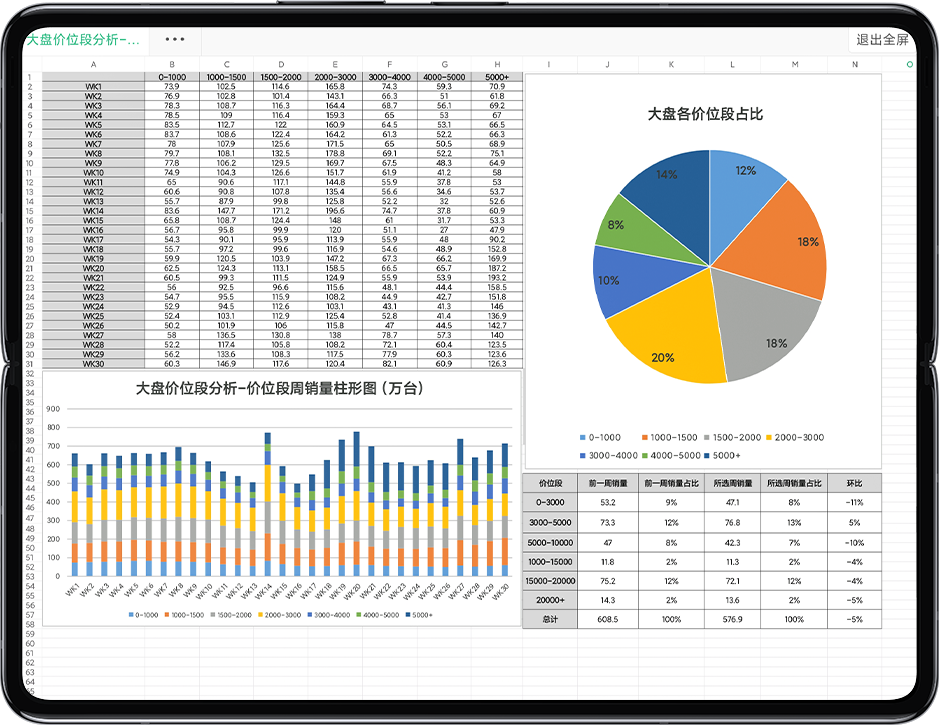The height and width of the screenshot is (725, 939).
Task: Click the 总计 row label cell
Action: click(550, 619)
